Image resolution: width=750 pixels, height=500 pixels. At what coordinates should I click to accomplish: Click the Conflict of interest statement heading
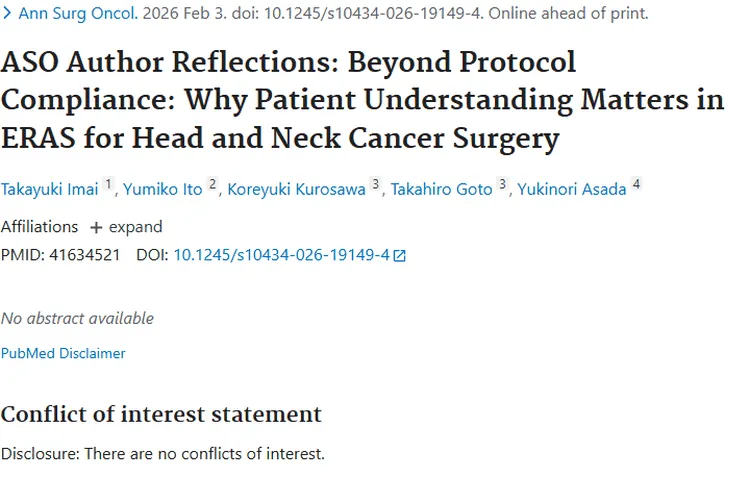(x=161, y=414)
